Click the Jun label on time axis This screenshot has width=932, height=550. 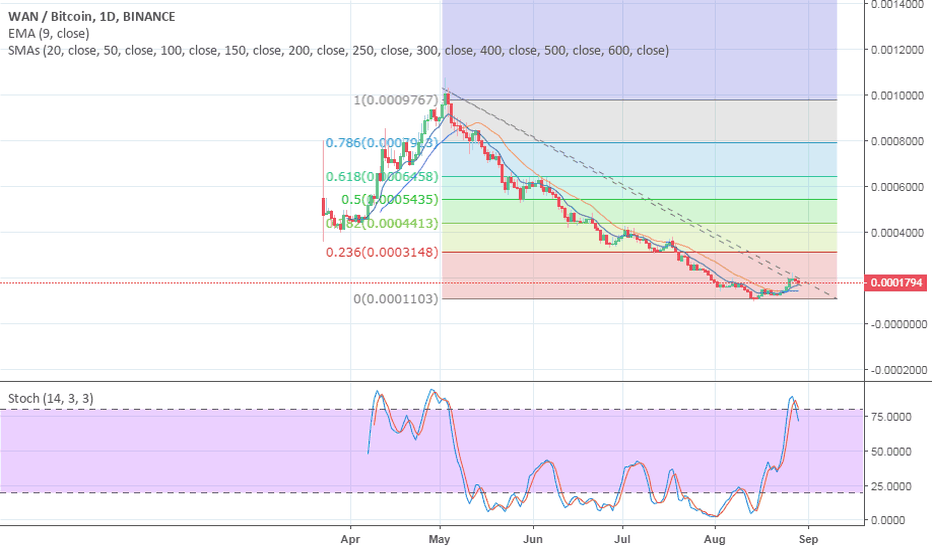coord(533,539)
